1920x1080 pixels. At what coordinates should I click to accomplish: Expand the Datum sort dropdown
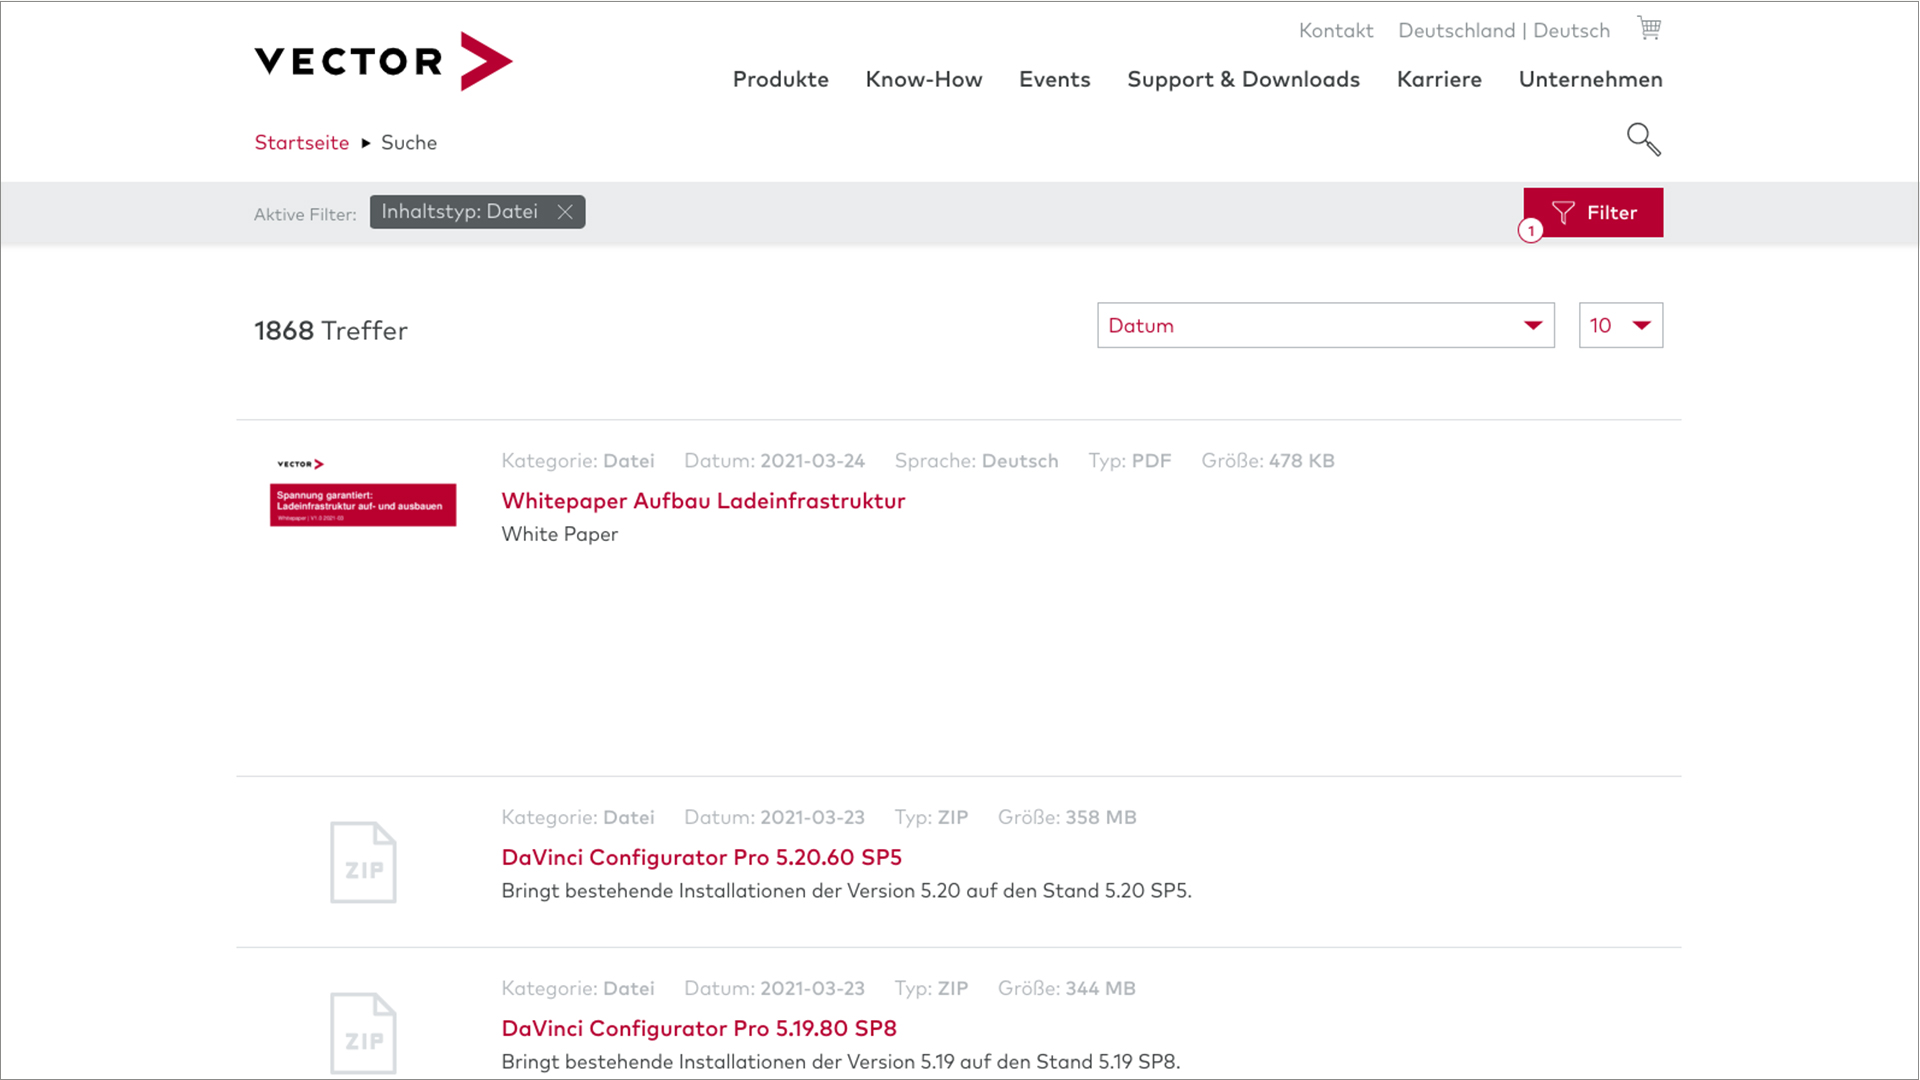point(1325,325)
